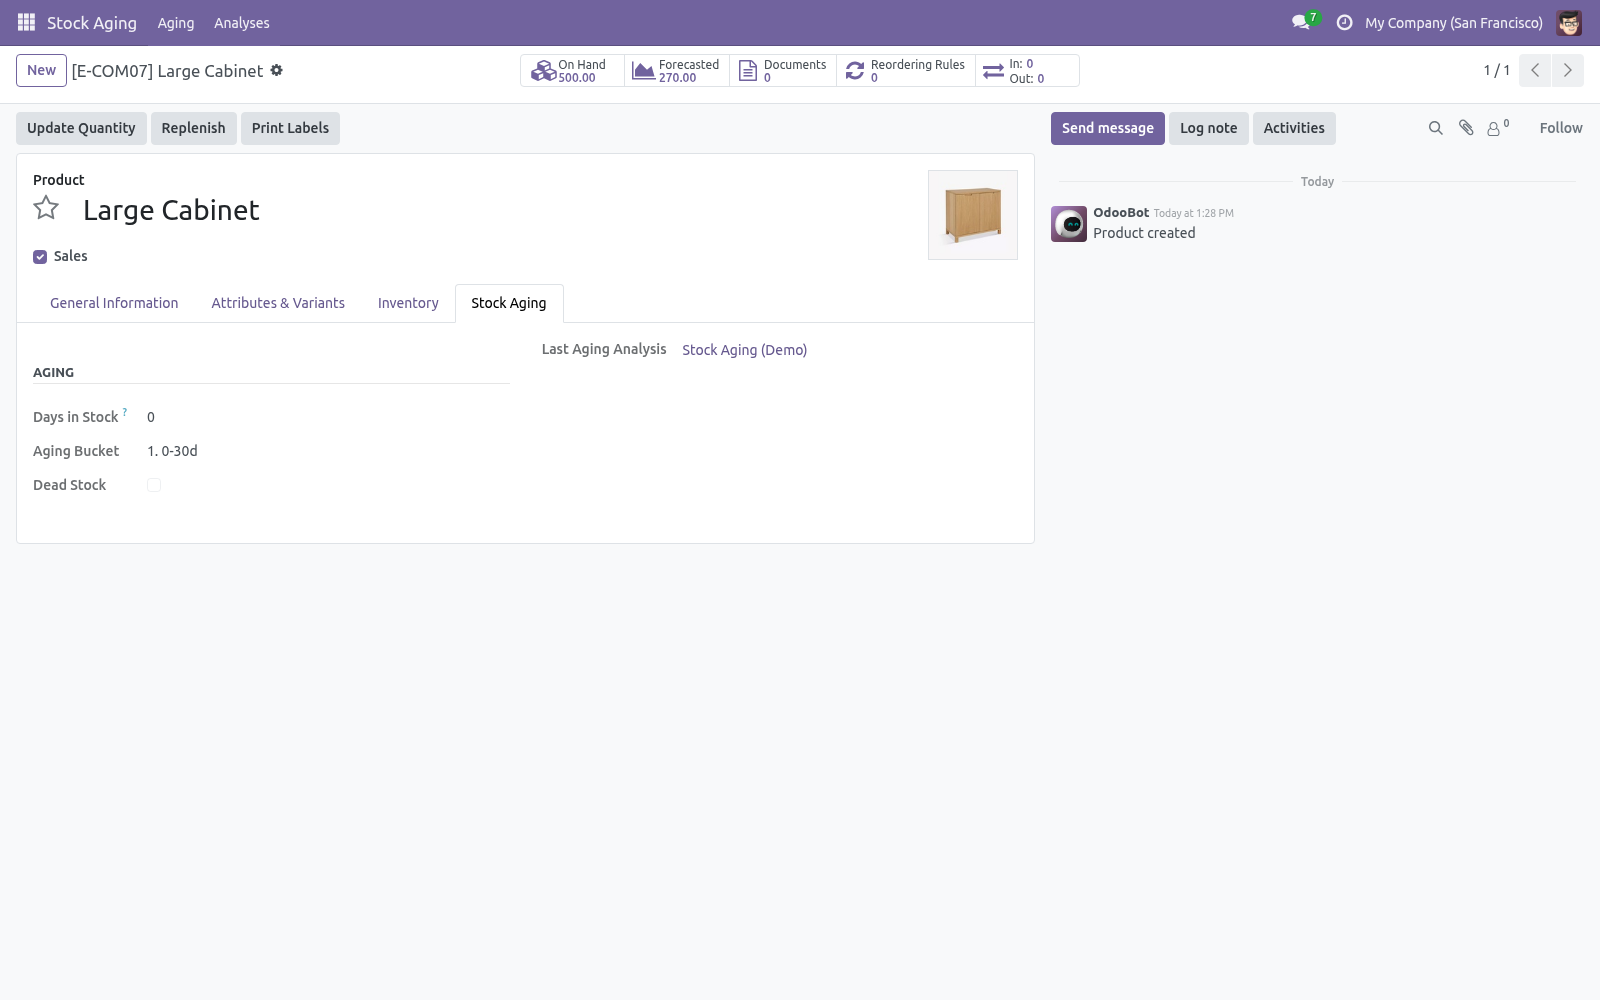
Task: Click the Stock Aging app title
Action: click(92, 23)
